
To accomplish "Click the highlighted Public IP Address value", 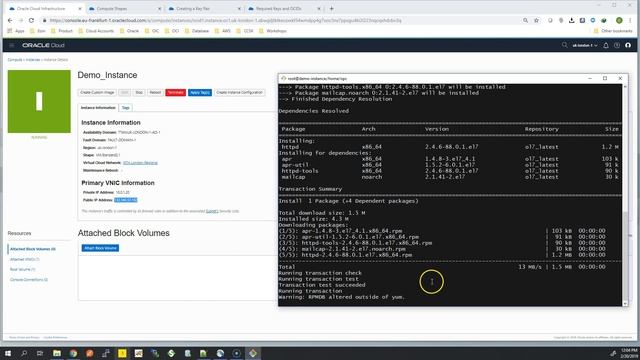I will point(126,200).
